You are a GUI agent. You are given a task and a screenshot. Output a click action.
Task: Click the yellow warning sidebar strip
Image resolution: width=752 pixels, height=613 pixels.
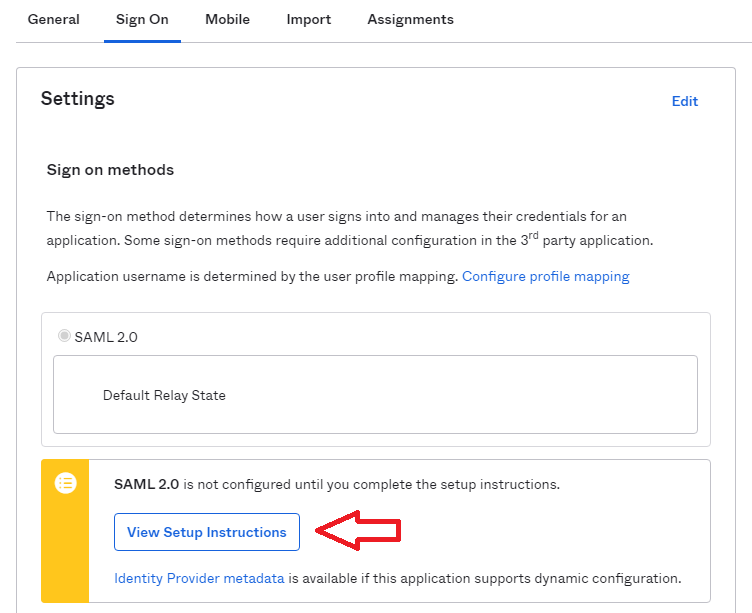click(65, 531)
